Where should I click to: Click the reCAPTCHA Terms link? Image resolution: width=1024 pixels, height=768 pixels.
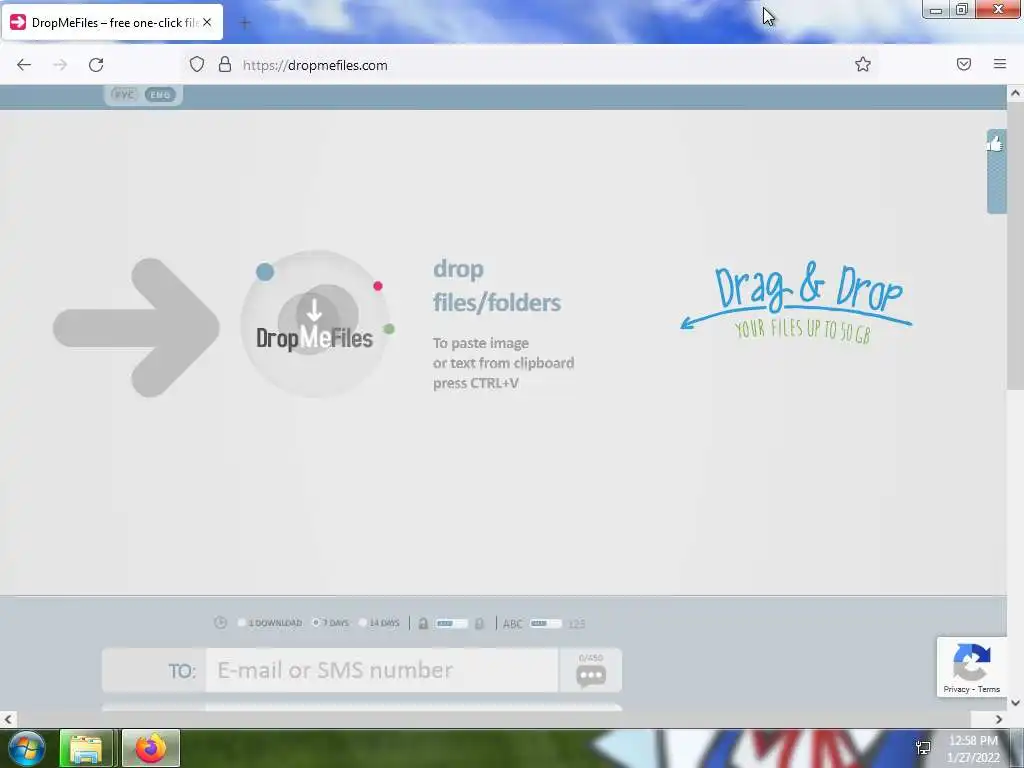(x=989, y=689)
